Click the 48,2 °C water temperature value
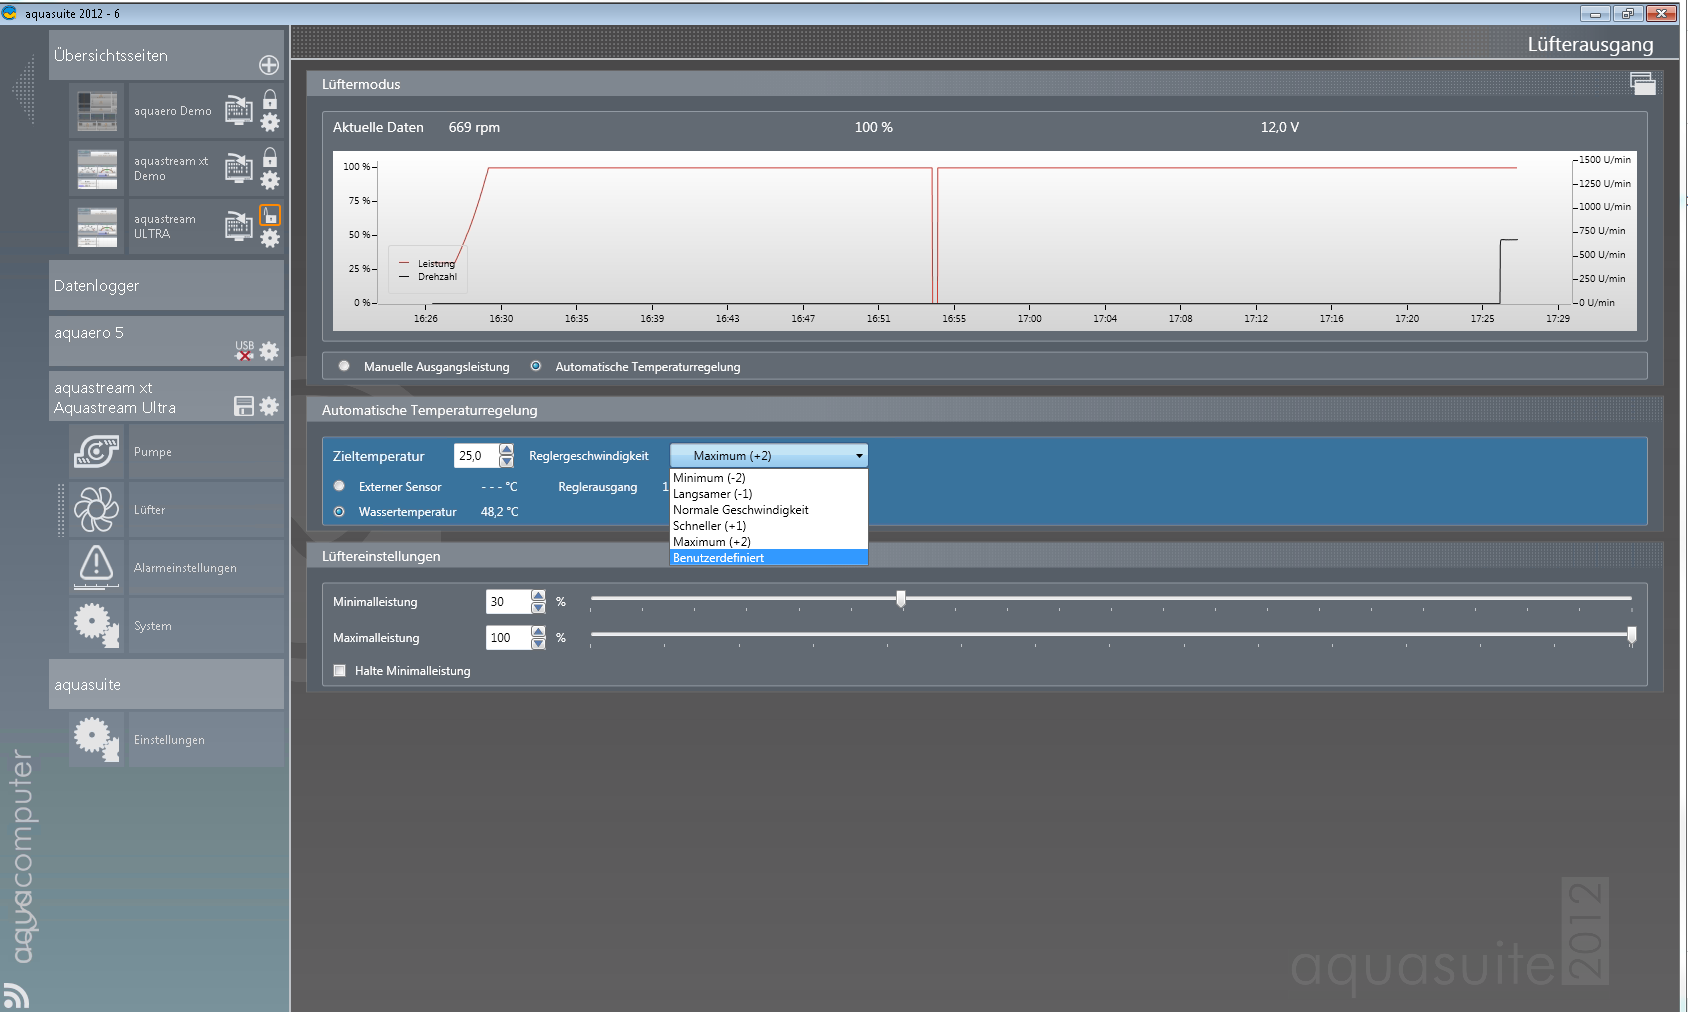Viewport: 1688px width, 1012px height. click(x=500, y=511)
